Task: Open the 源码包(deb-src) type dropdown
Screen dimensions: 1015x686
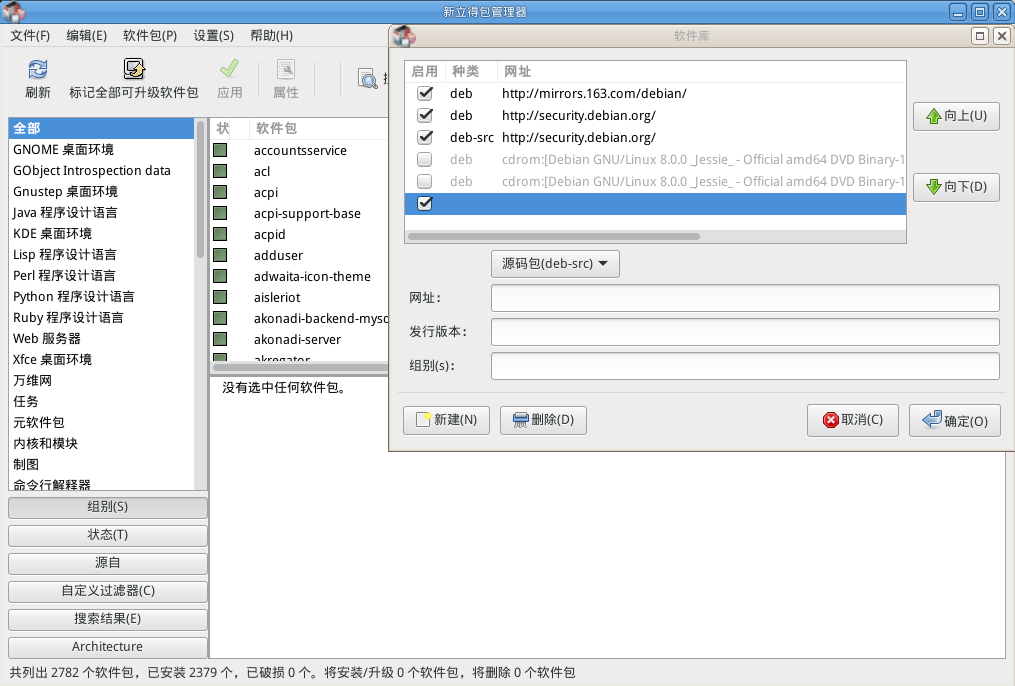Action: [x=555, y=264]
